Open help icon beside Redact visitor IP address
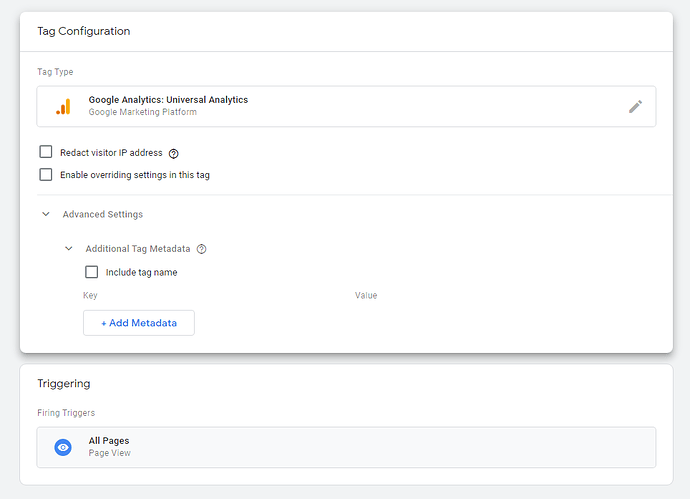This screenshot has height=499, width=690. (x=174, y=153)
